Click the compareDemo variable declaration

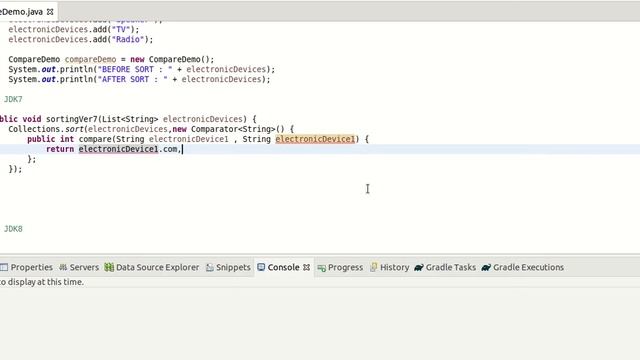[x=90, y=59]
